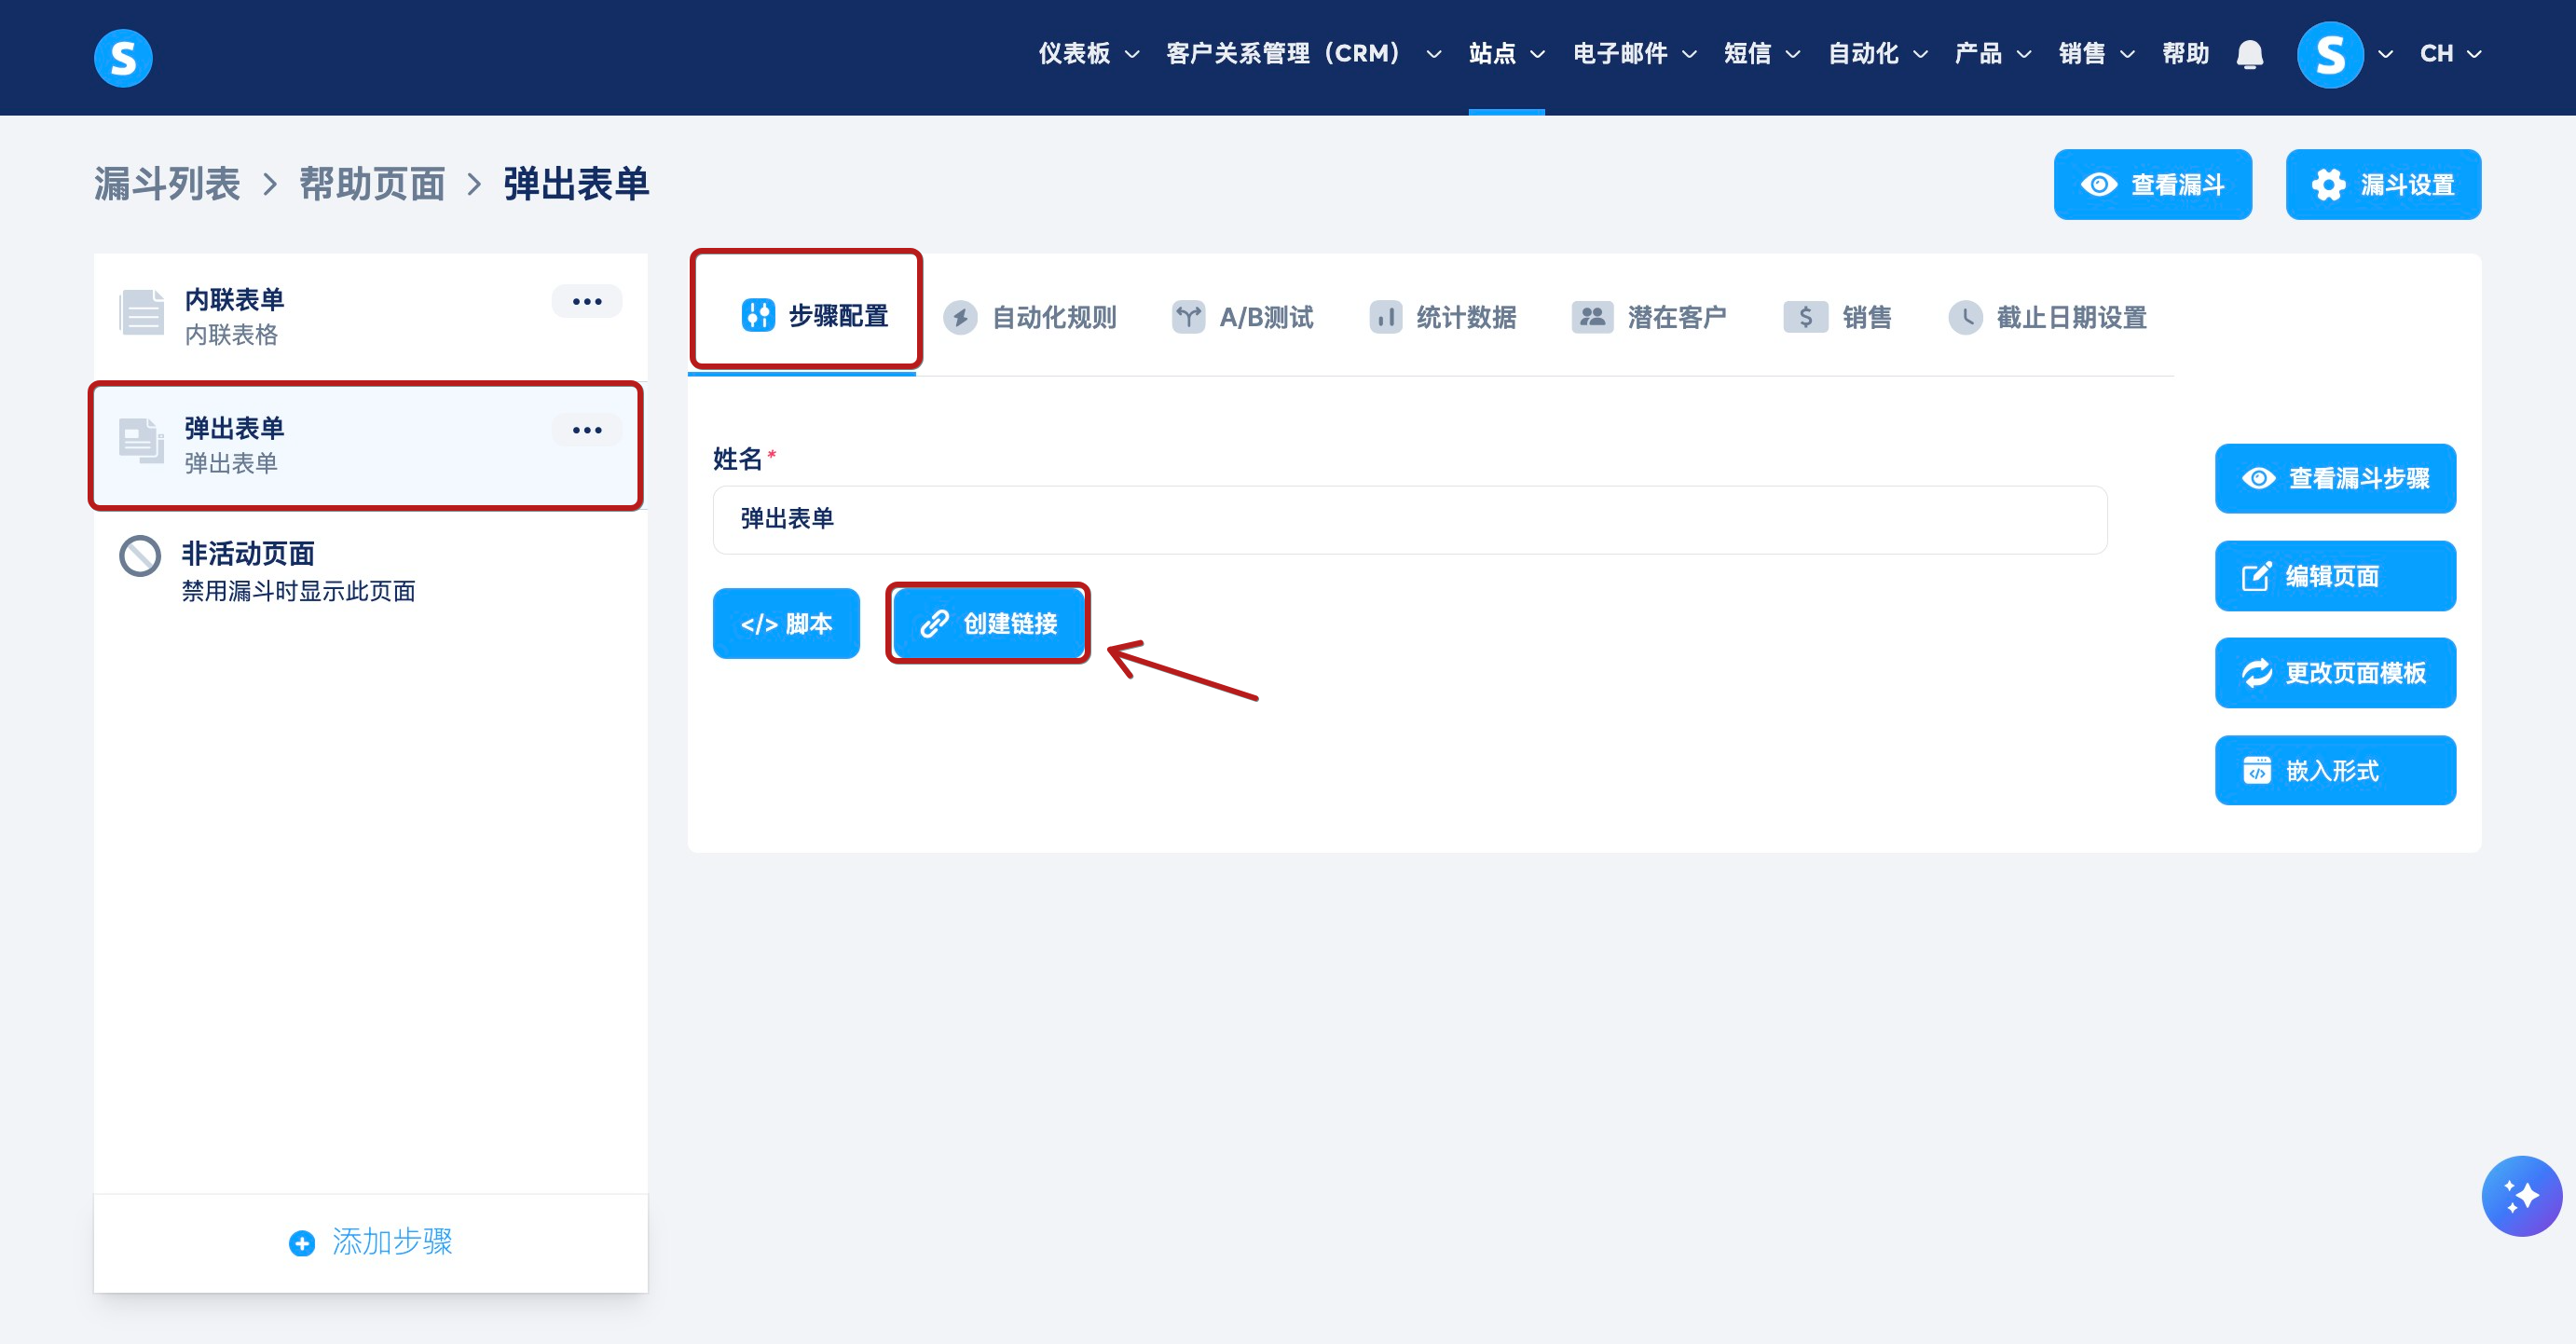Screen dimensions: 2576x1344
Task: Click the 创建链接 button
Action: [x=988, y=623]
